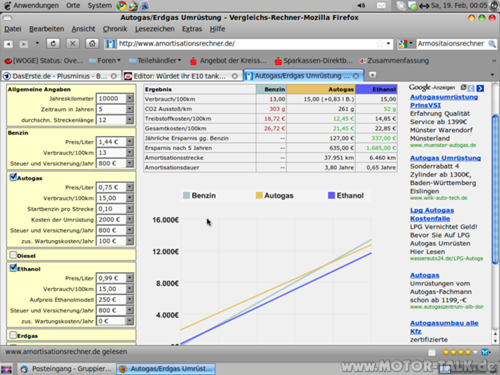
Task: Click the browser reload button
Action: (x=53, y=43)
